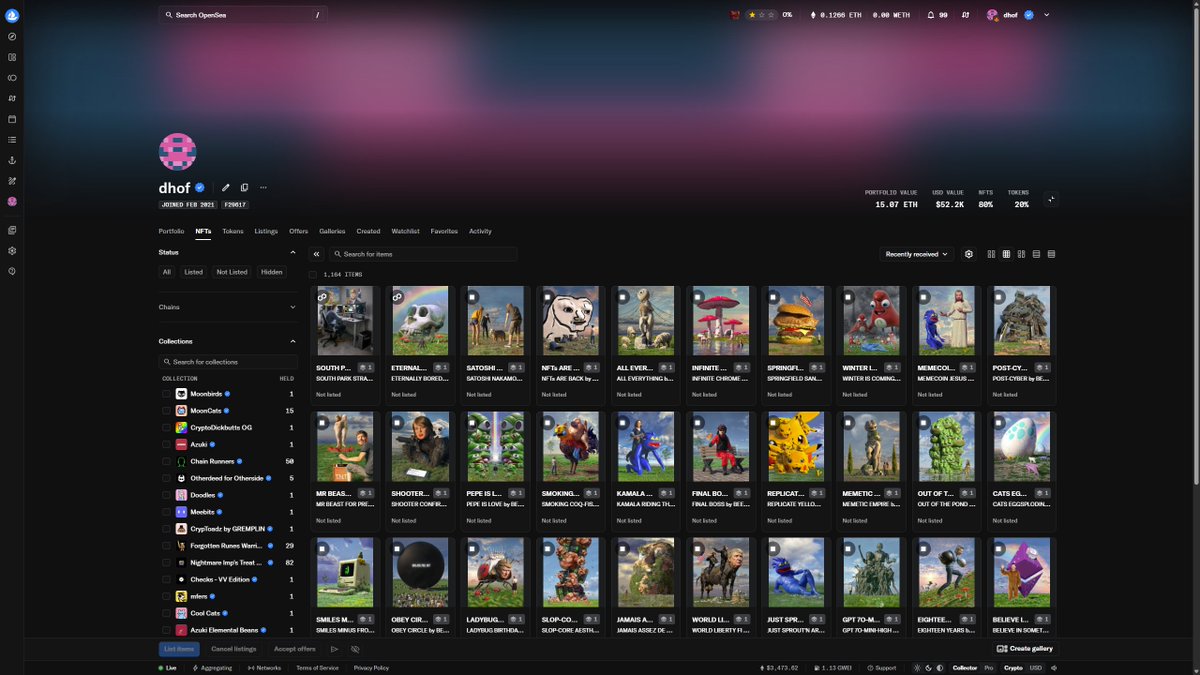Switch to mosaic grid view
This screenshot has height=675, width=1200.
click(x=1021, y=254)
